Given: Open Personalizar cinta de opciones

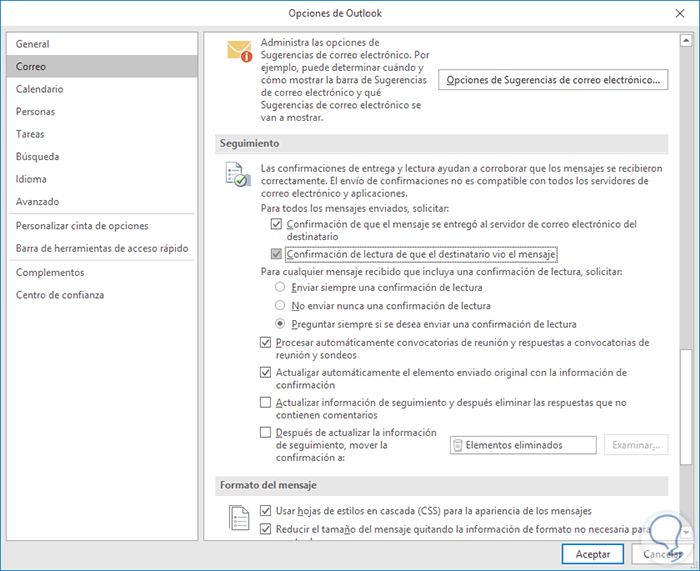Looking at the screenshot, I should click(x=102, y=226).
